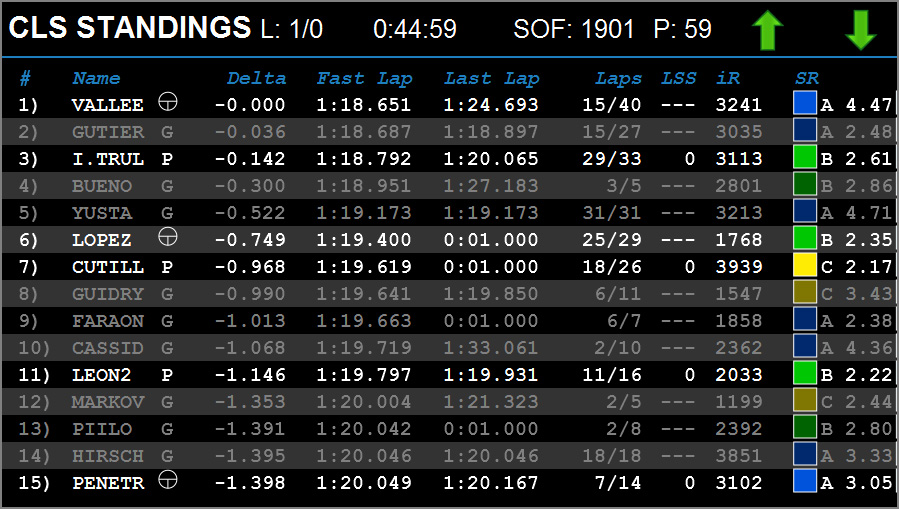
Task: Click the Last Lap column header
Action: 492,78
